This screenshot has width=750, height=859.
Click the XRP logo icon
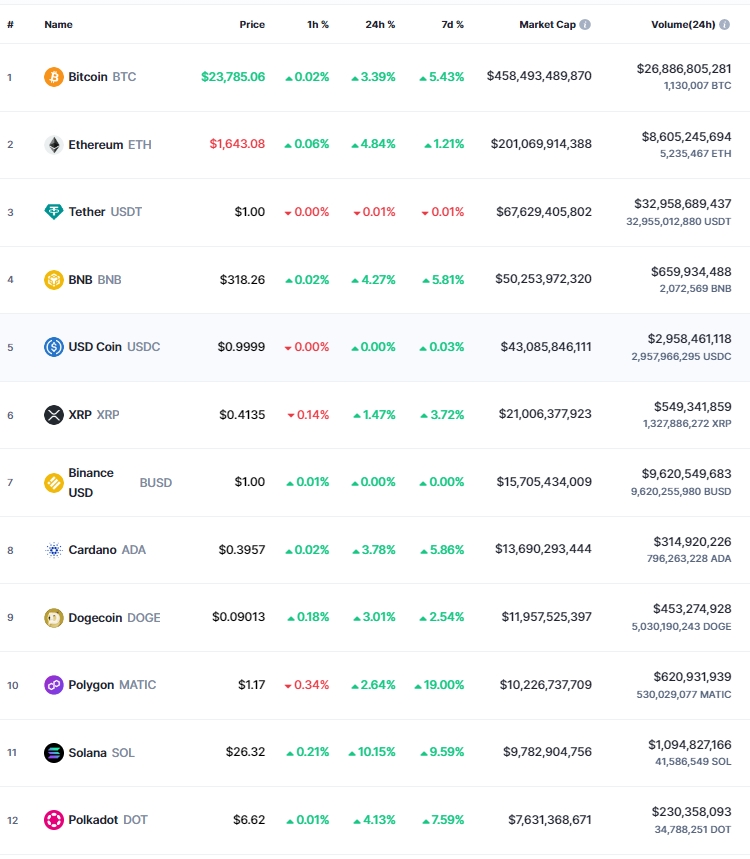coord(54,415)
